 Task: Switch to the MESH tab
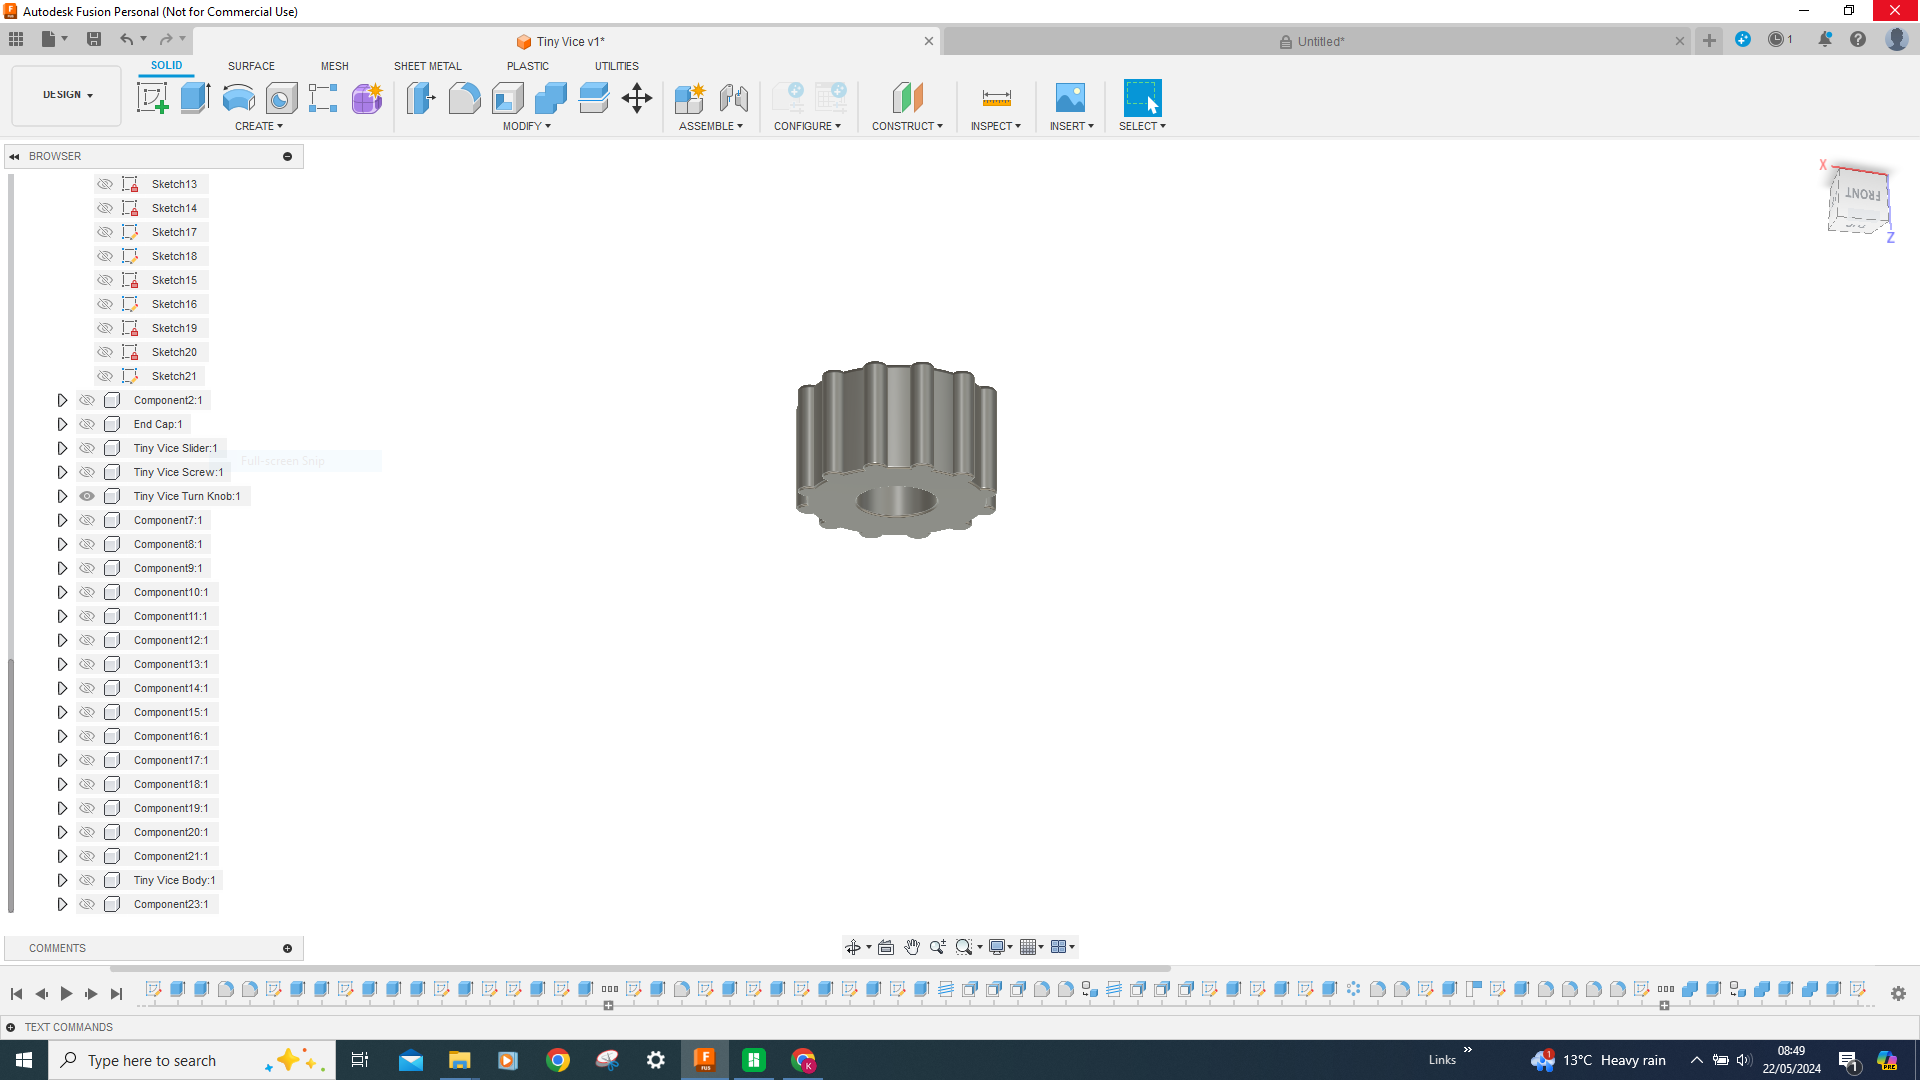point(335,66)
